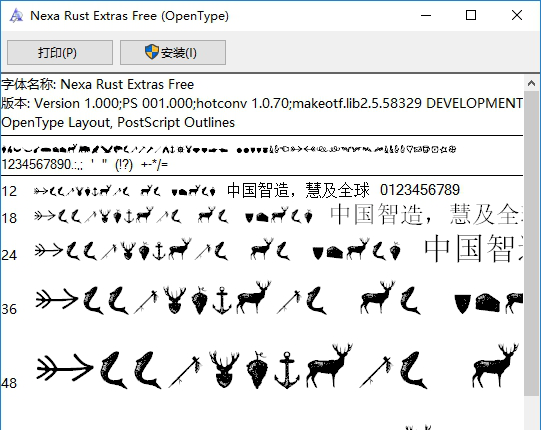
Task: Click the scrollbar up arrow
Action: click(x=531, y=83)
